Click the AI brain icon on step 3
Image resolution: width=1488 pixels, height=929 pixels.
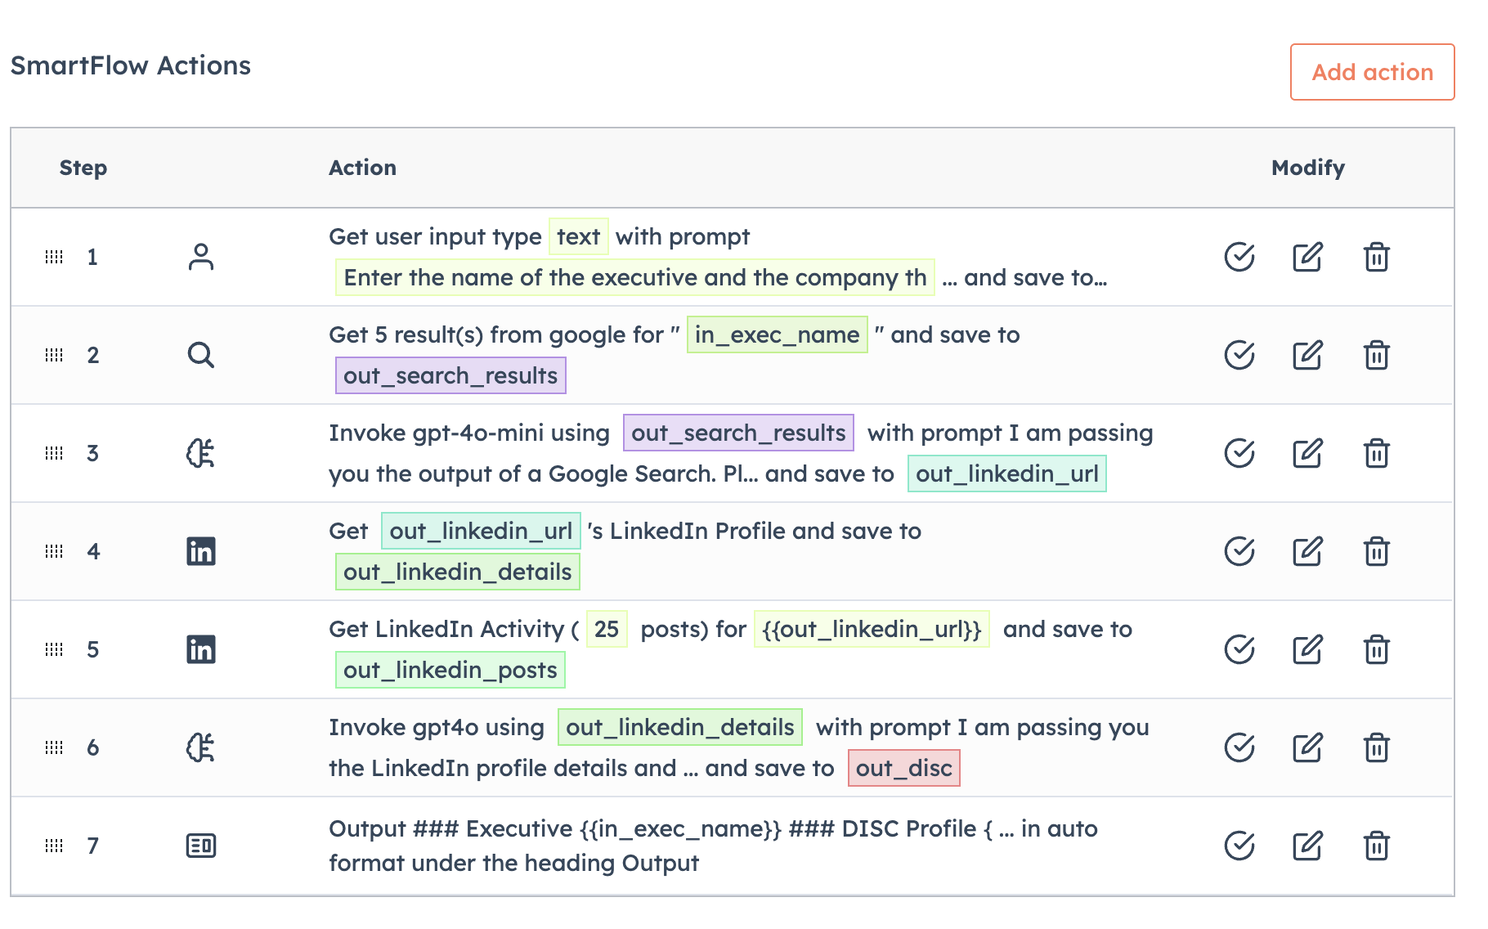coord(201,453)
